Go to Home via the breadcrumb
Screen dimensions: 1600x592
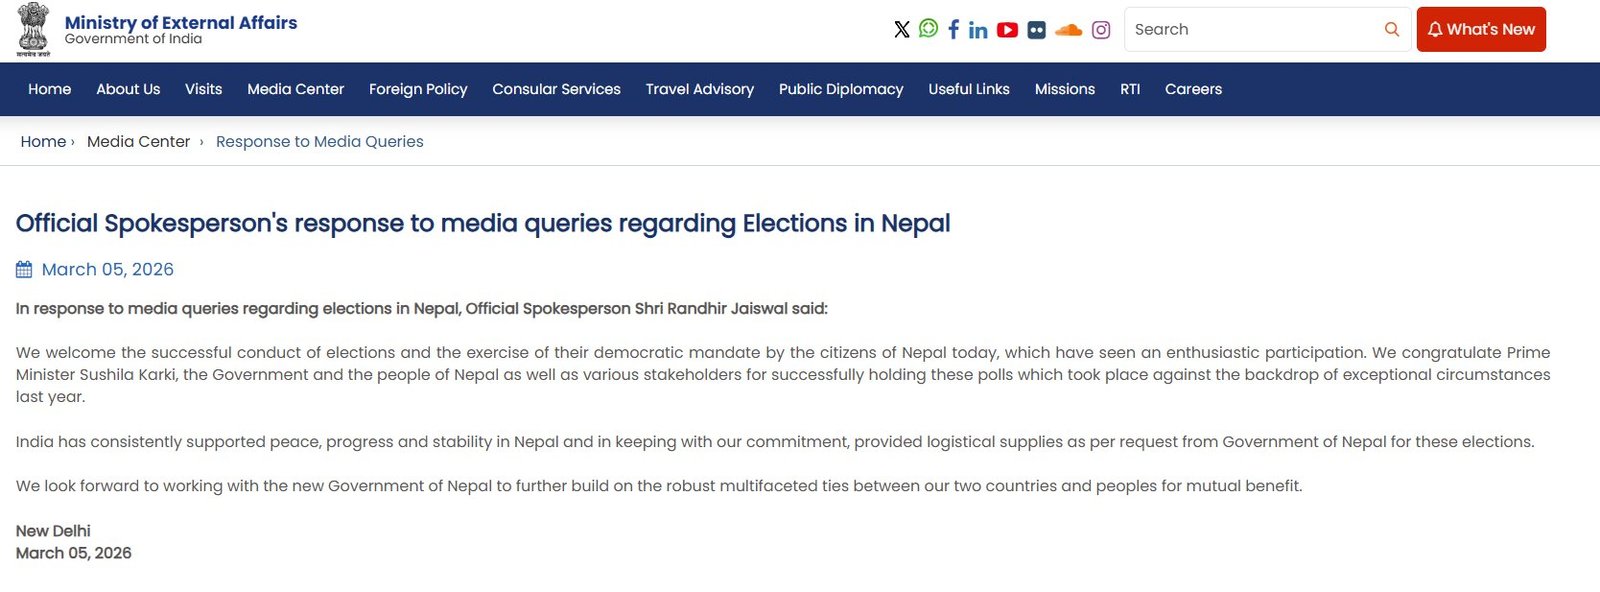pyautogui.click(x=43, y=142)
